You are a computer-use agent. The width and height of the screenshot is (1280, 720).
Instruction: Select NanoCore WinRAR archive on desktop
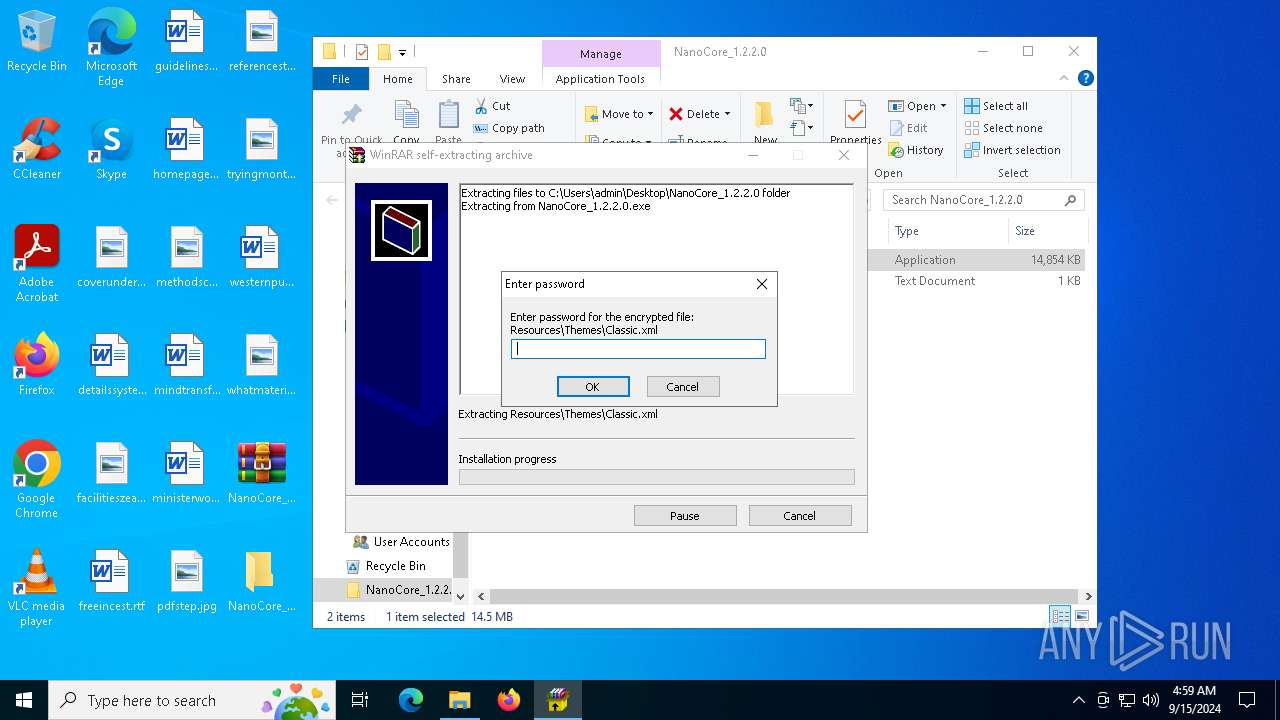tap(261, 473)
